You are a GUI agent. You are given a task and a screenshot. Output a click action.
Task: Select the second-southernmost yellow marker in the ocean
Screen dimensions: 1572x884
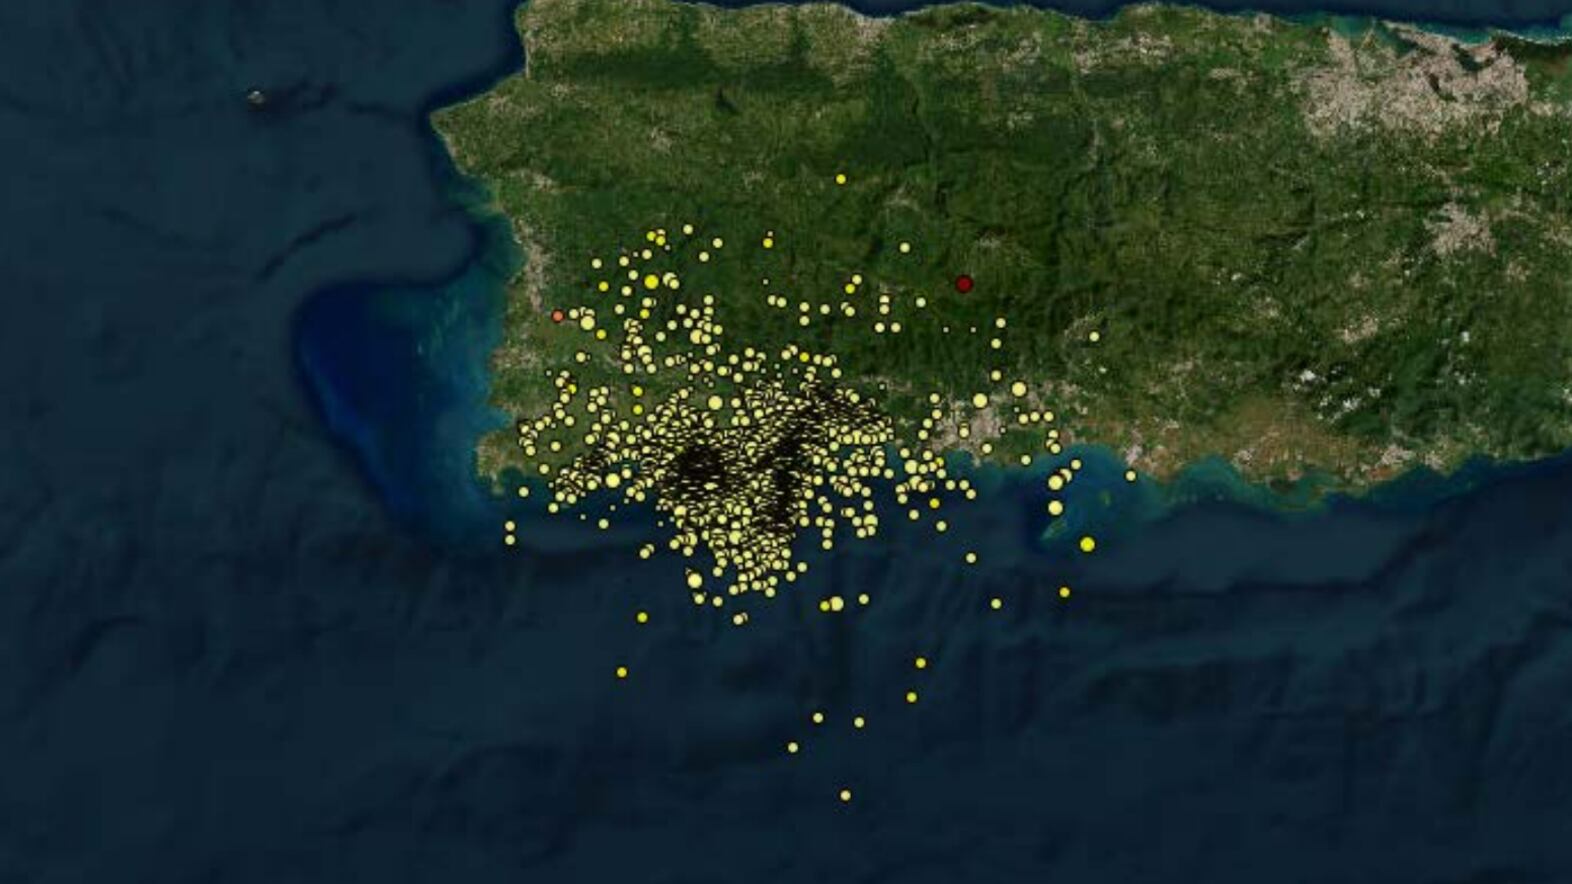[x=793, y=747]
